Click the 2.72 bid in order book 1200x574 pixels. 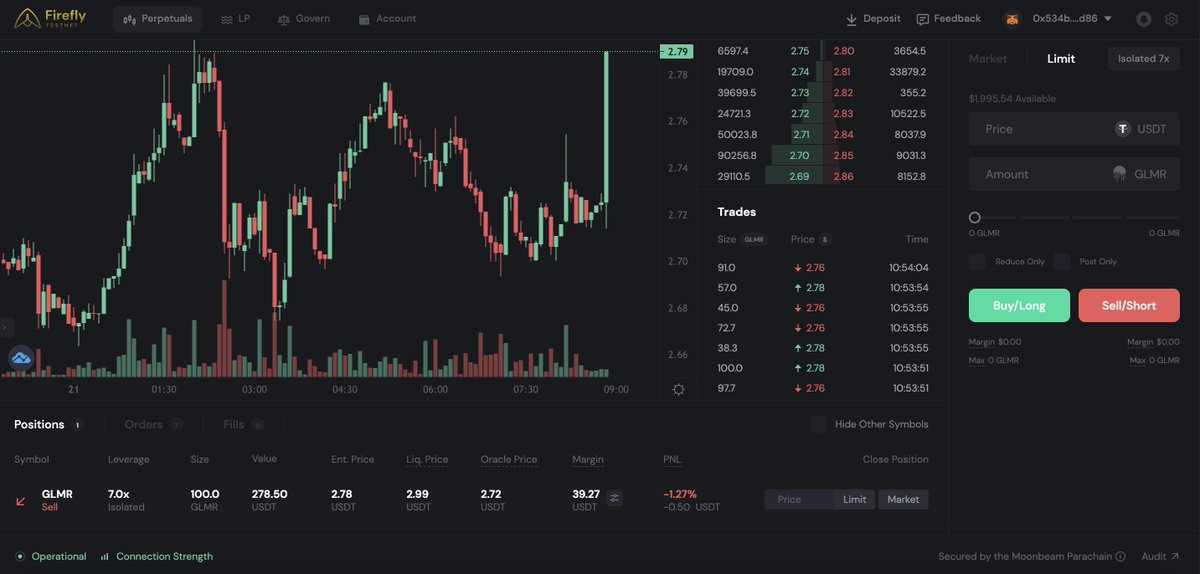pyautogui.click(x=799, y=113)
